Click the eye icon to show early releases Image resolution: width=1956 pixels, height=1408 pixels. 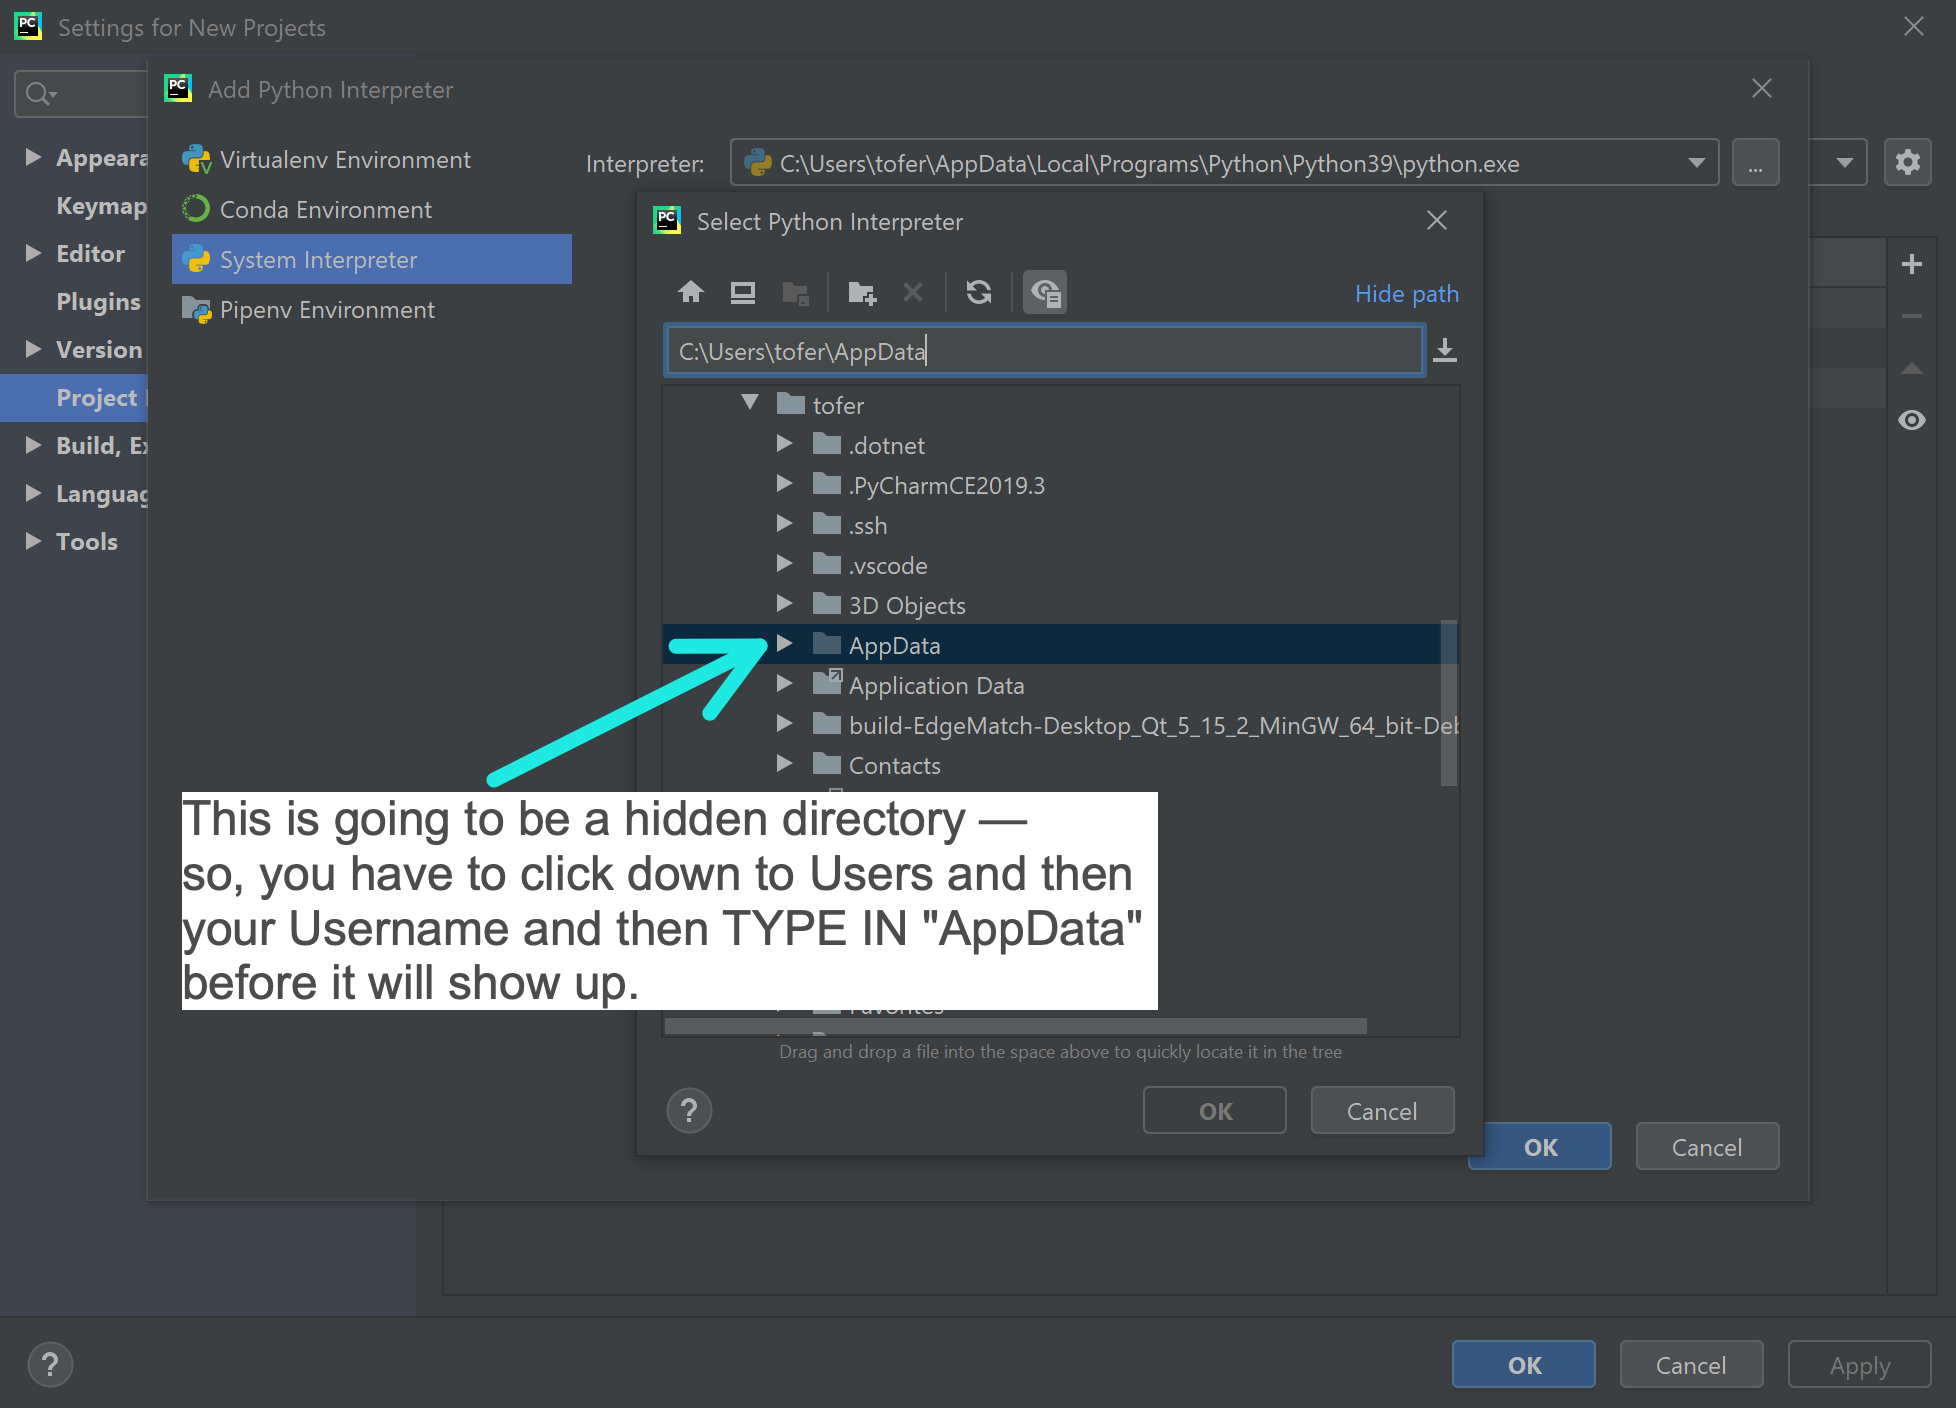point(1911,420)
